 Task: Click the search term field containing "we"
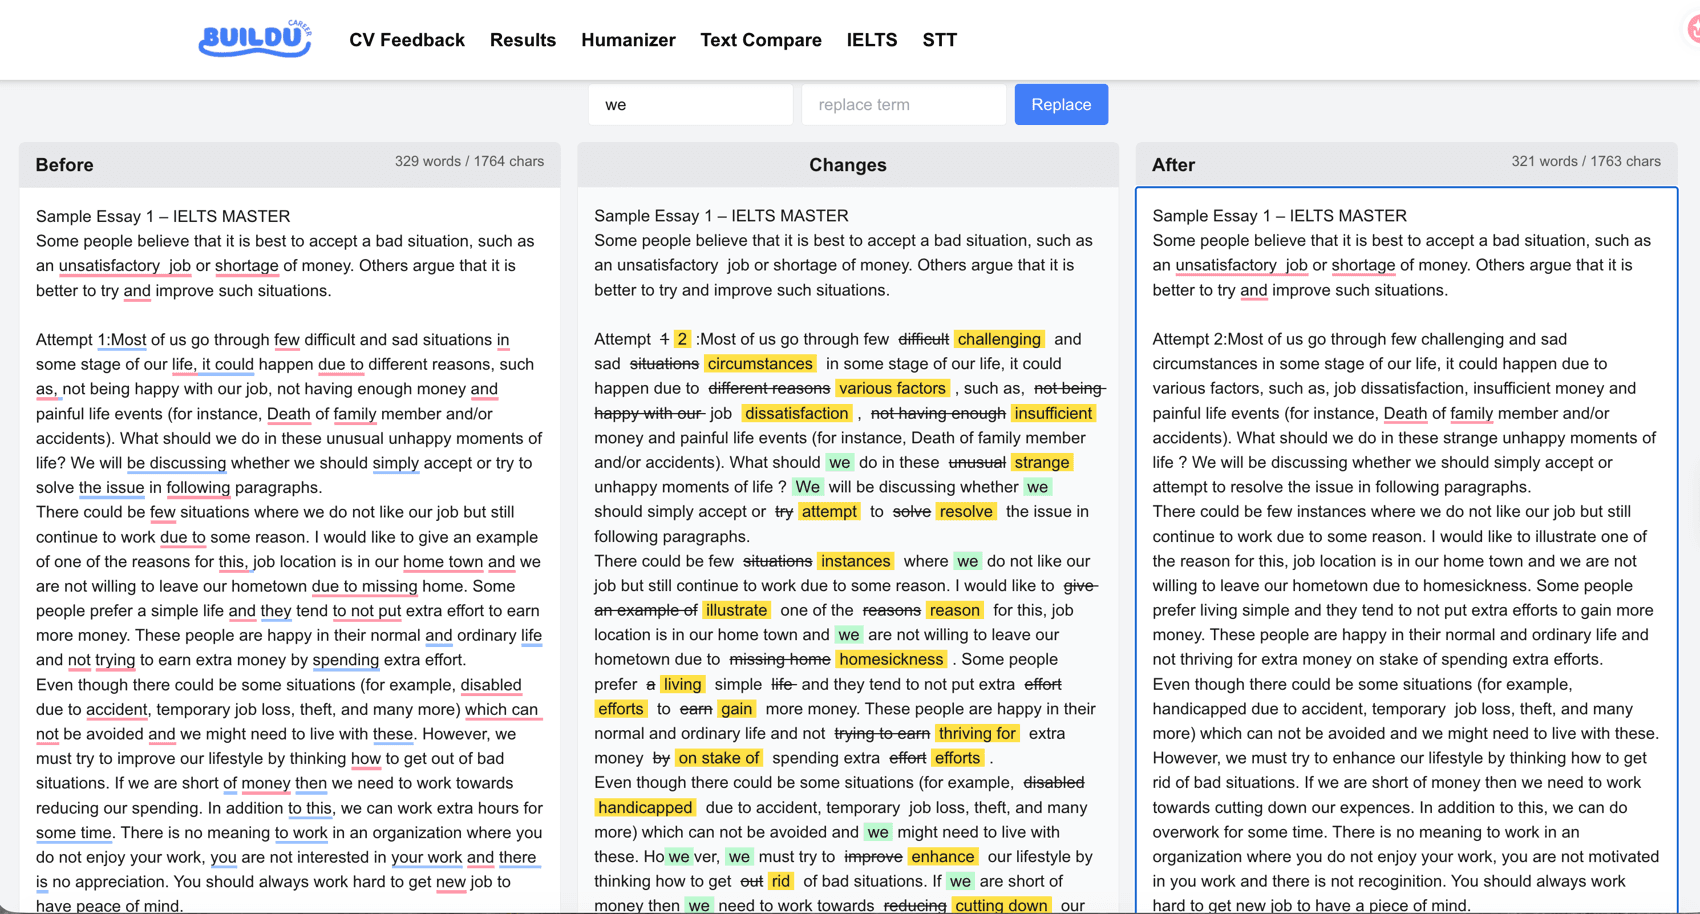coord(691,105)
